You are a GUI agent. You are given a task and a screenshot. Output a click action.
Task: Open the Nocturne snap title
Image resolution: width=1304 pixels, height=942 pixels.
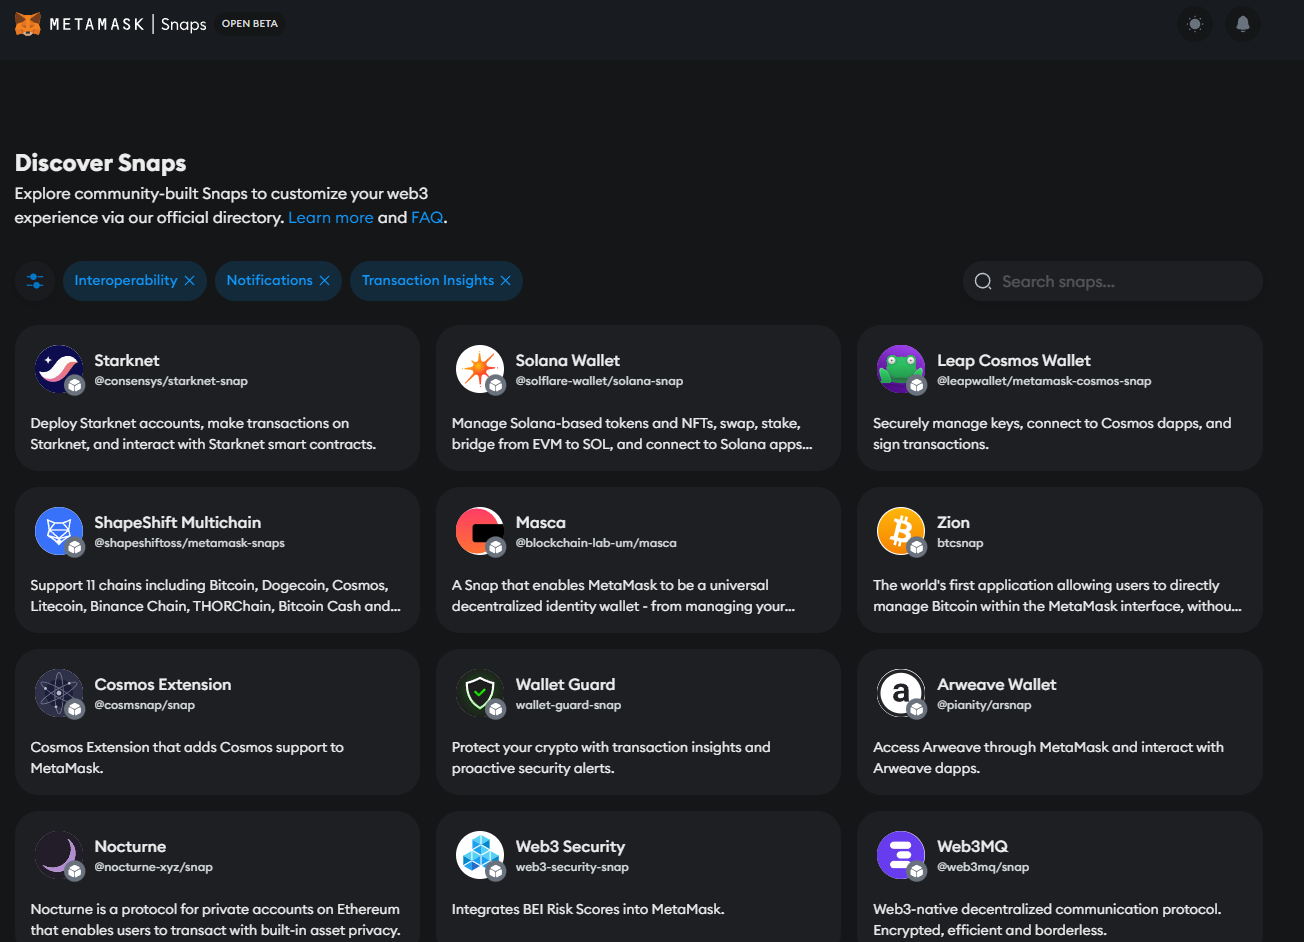130,847
